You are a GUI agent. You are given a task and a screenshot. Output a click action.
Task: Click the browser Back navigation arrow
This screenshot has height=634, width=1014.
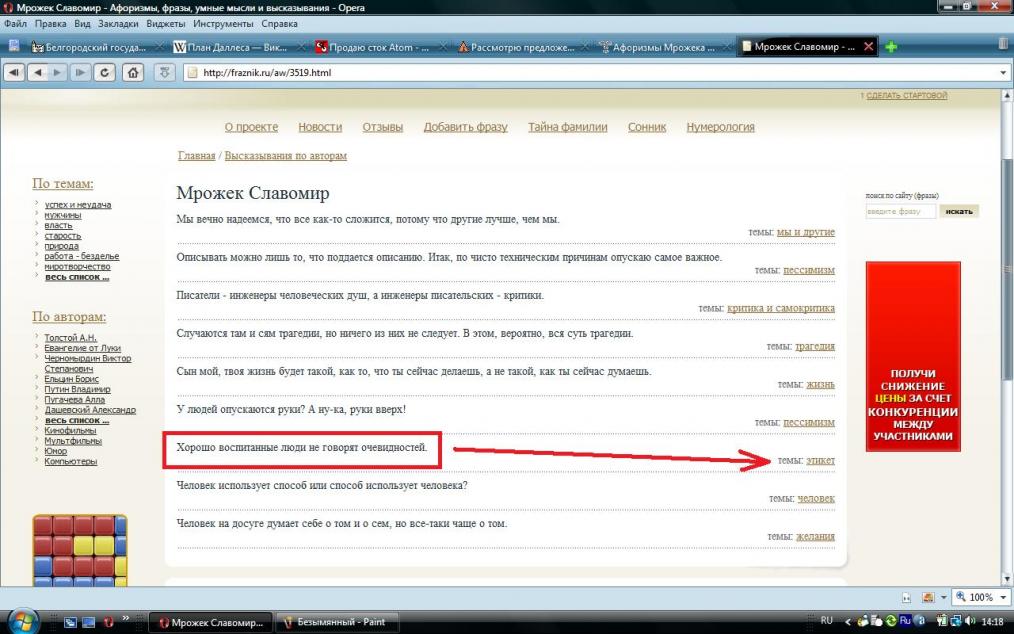pyautogui.click(x=40, y=72)
